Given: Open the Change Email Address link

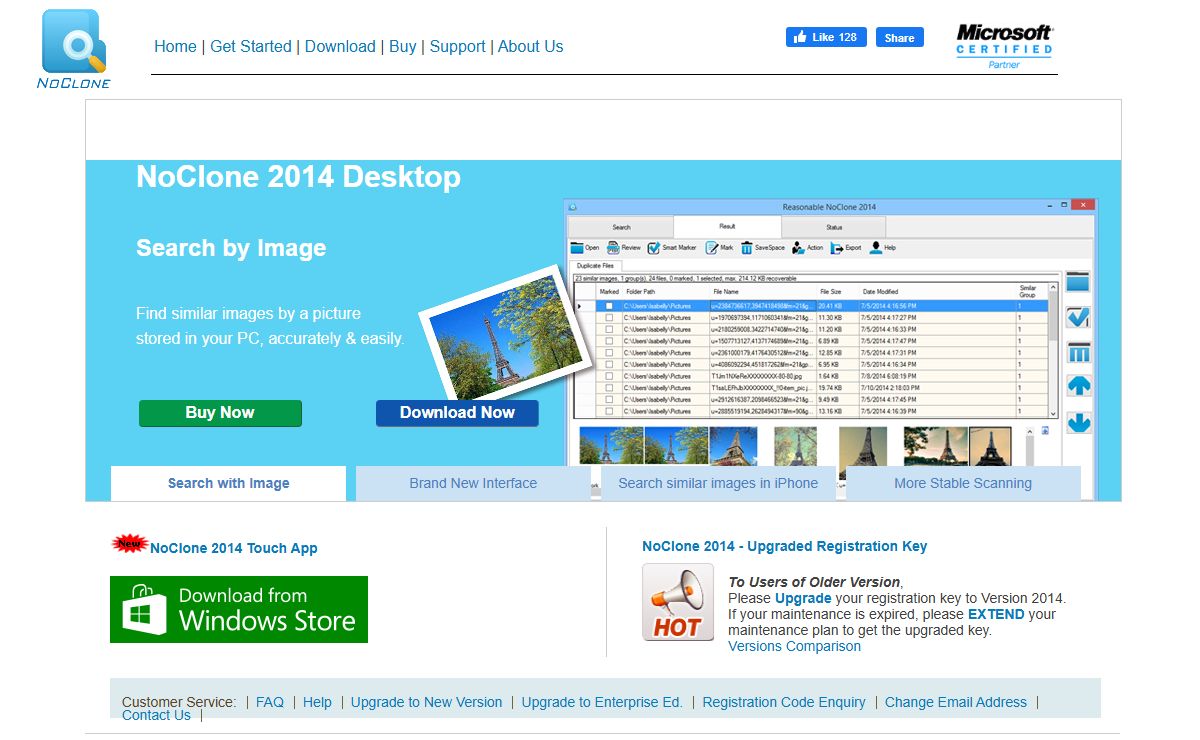Looking at the screenshot, I should 956,702.
